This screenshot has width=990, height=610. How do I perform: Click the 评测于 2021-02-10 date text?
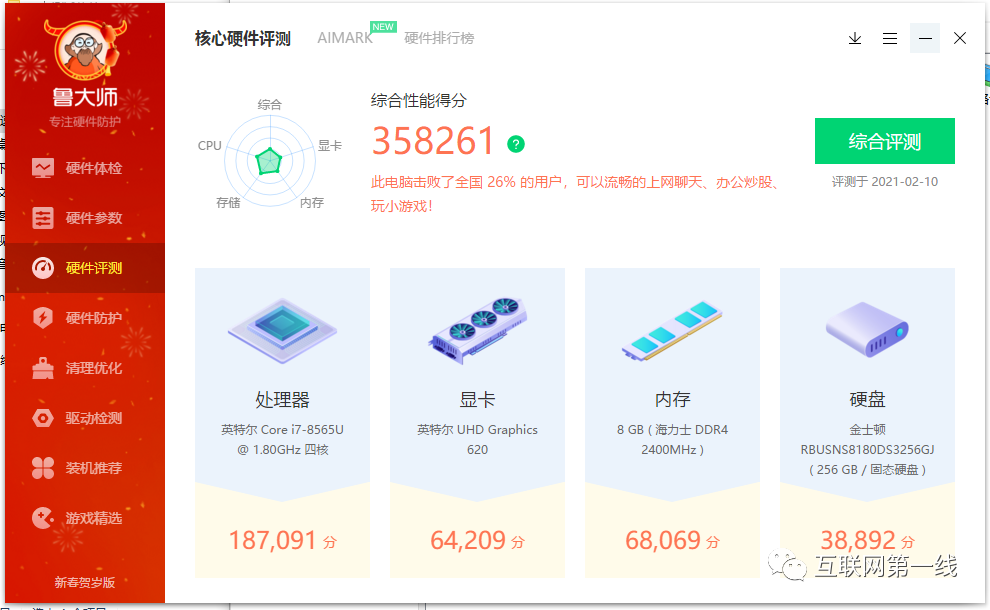click(885, 182)
